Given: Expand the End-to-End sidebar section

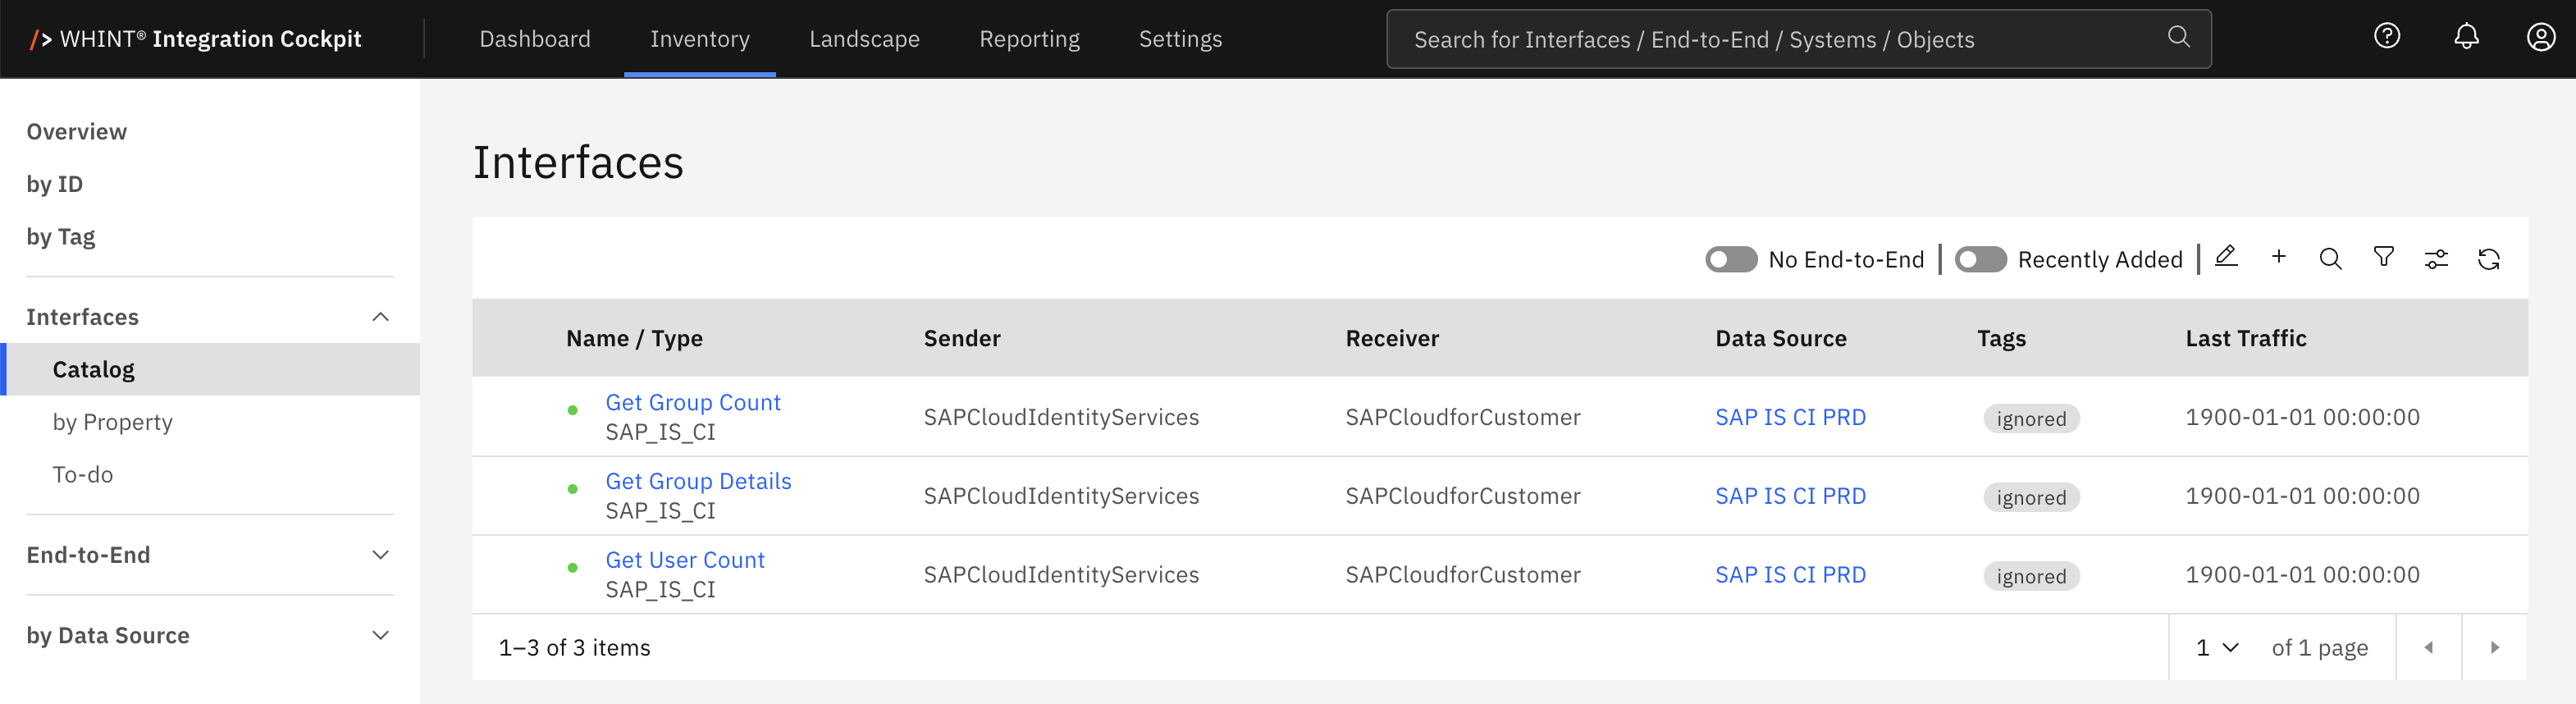Looking at the screenshot, I should (x=380, y=555).
